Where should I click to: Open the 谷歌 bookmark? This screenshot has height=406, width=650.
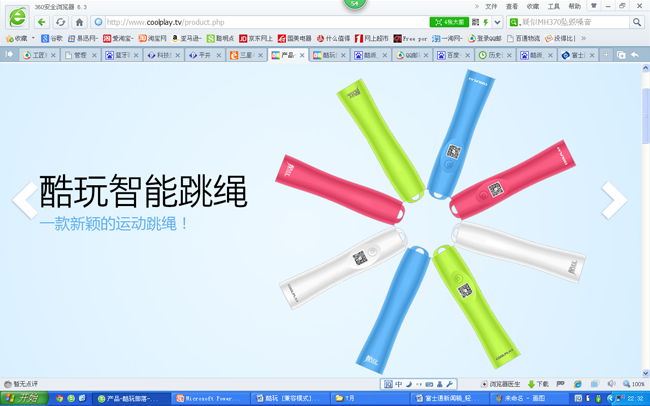point(52,38)
